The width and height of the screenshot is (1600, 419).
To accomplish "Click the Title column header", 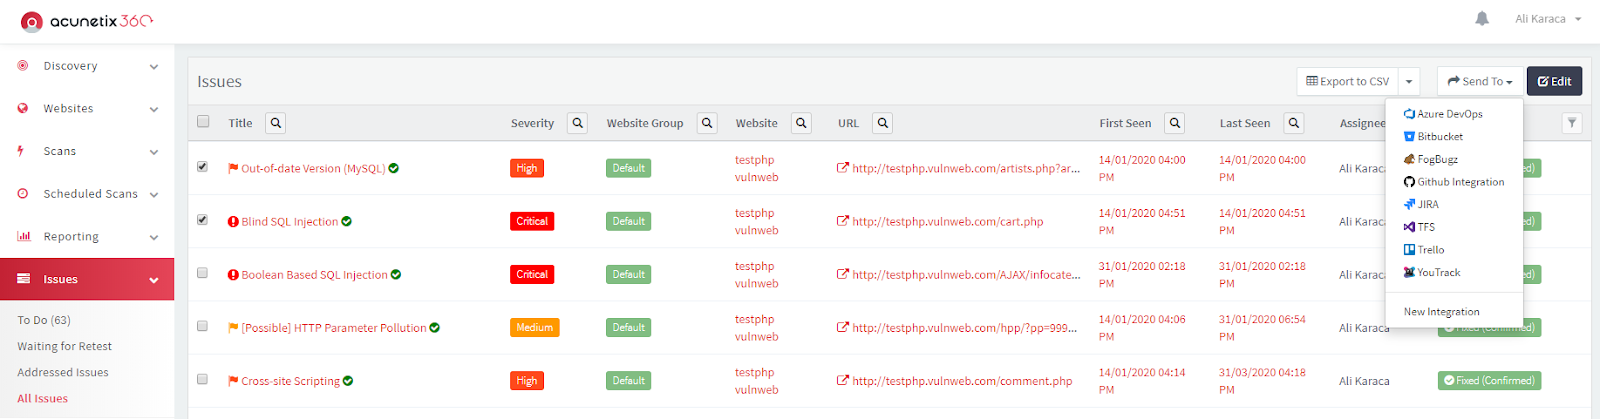I will [x=240, y=123].
